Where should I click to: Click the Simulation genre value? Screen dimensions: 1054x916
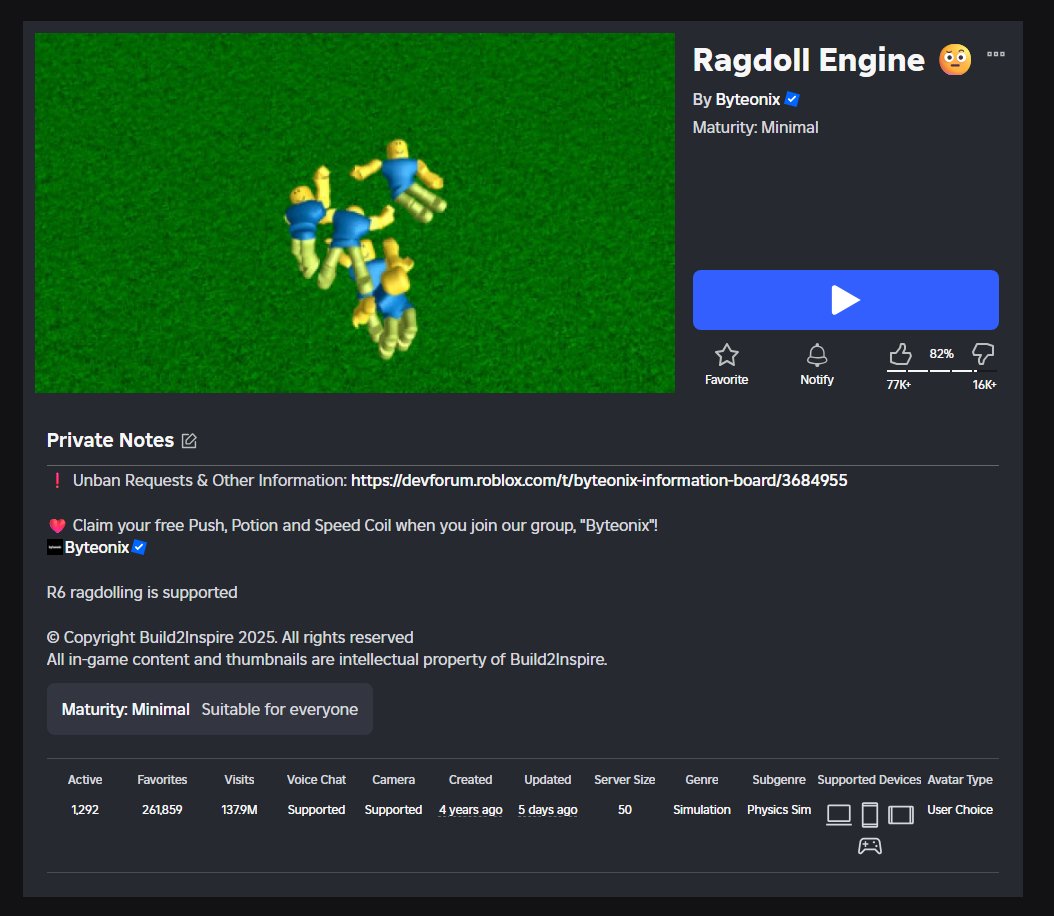702,810
